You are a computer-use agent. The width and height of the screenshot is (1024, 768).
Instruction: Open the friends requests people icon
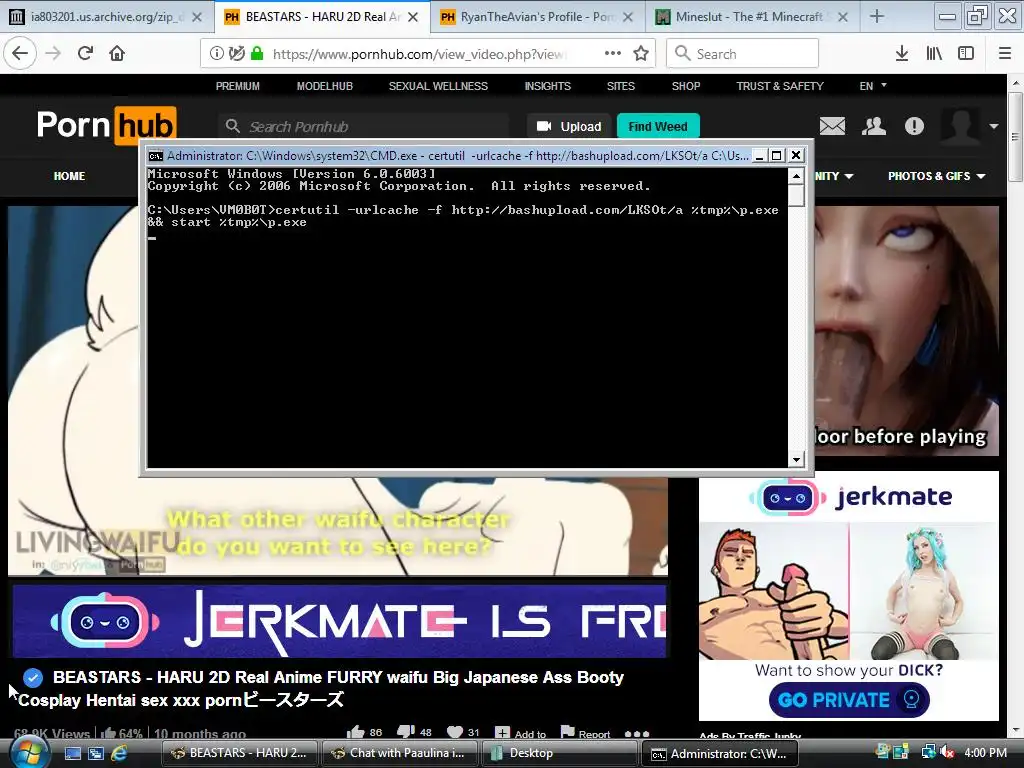pos(874,126)
